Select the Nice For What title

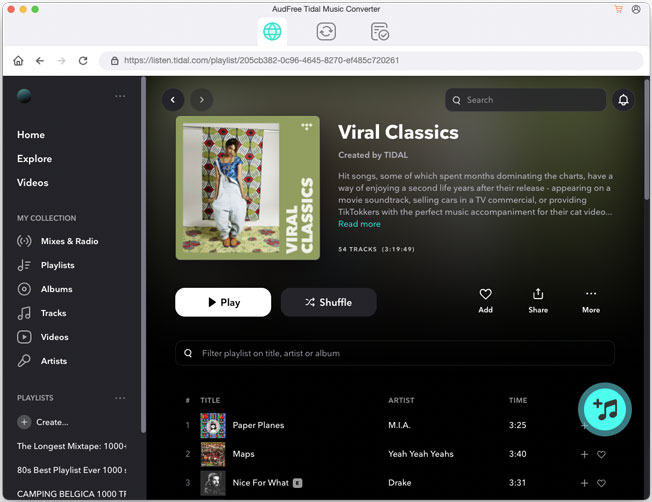[x=261, y=483]
